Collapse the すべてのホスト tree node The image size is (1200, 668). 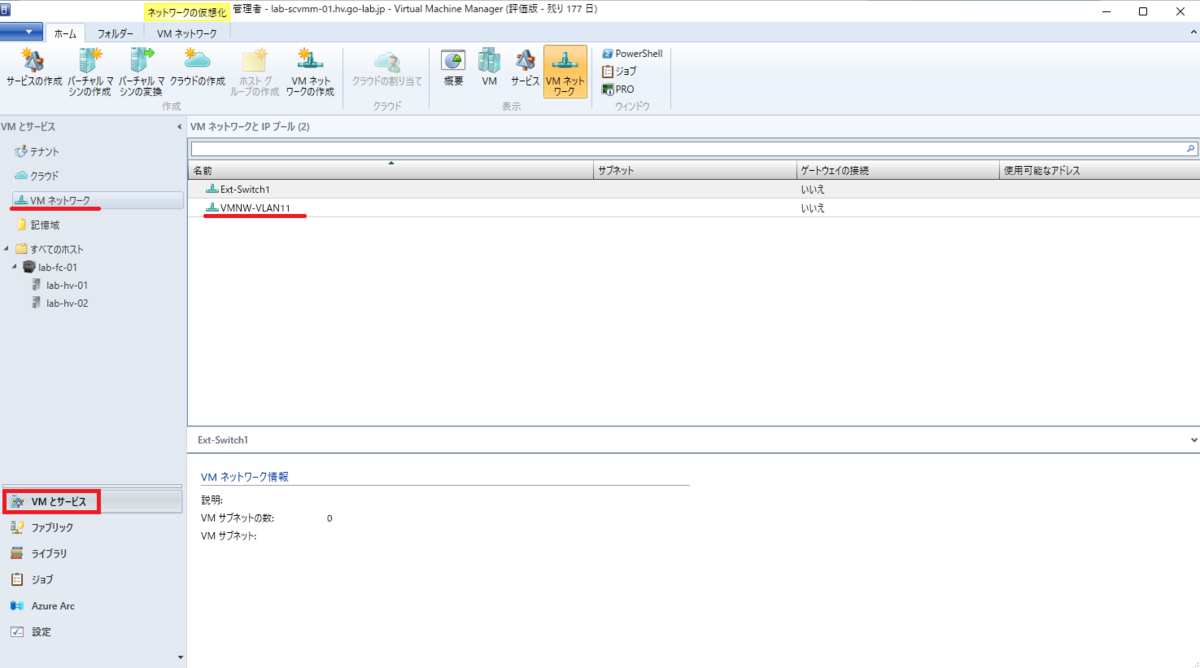(7, 249)
